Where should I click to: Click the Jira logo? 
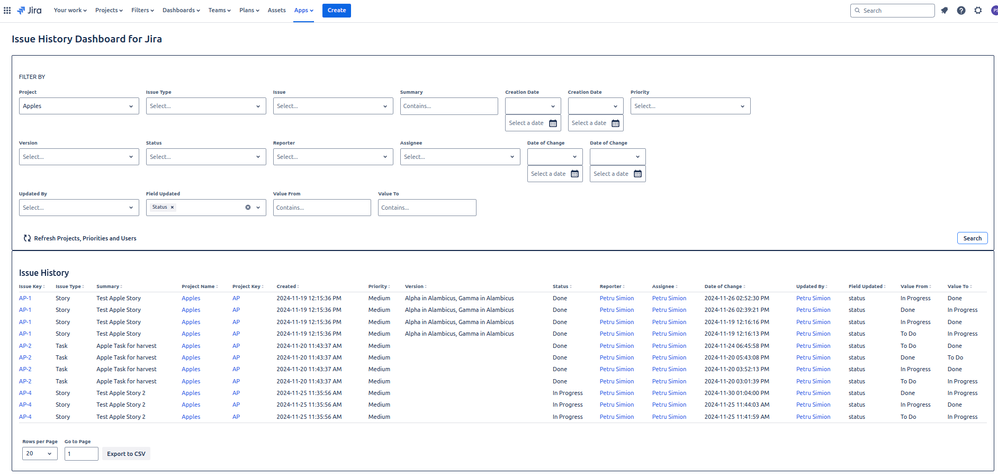click(30, 10)
